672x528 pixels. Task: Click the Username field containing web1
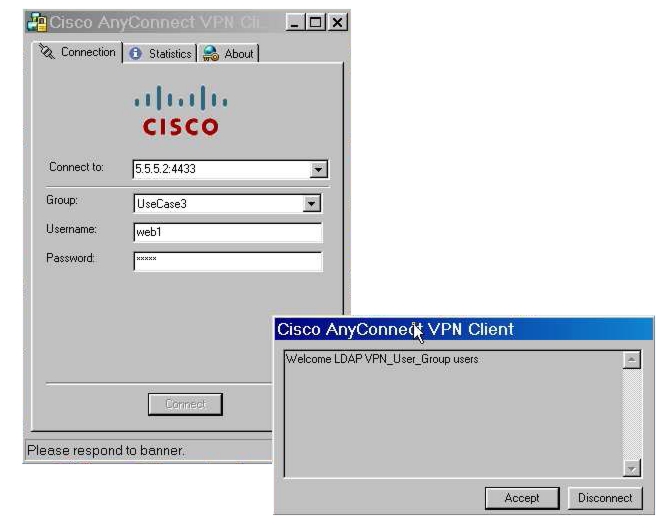click(228, 232)
